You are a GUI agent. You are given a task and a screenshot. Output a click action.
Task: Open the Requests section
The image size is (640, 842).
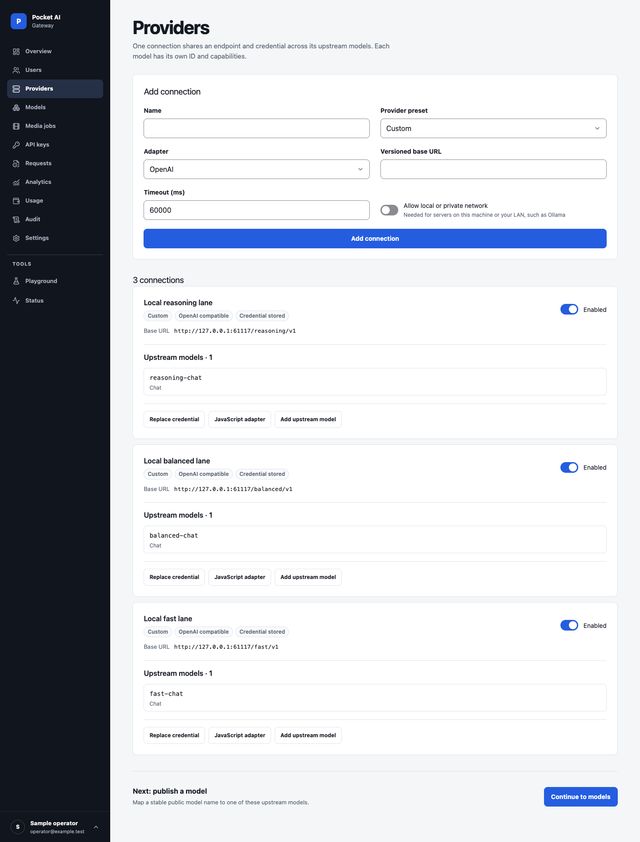pos(55,163)
